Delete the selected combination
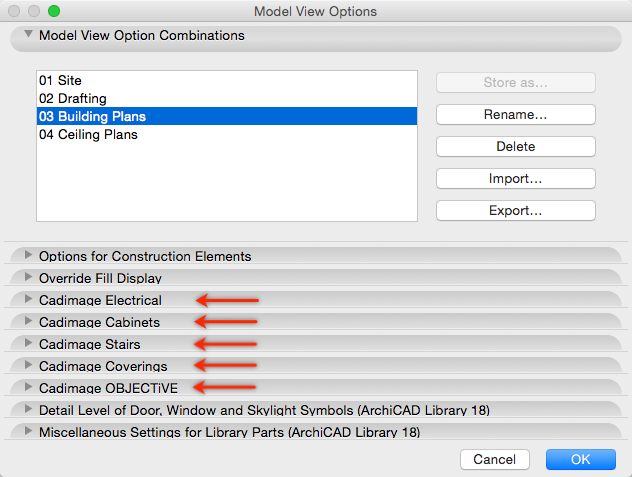This screenshot has height=477, width=632. tap(516, 146)
